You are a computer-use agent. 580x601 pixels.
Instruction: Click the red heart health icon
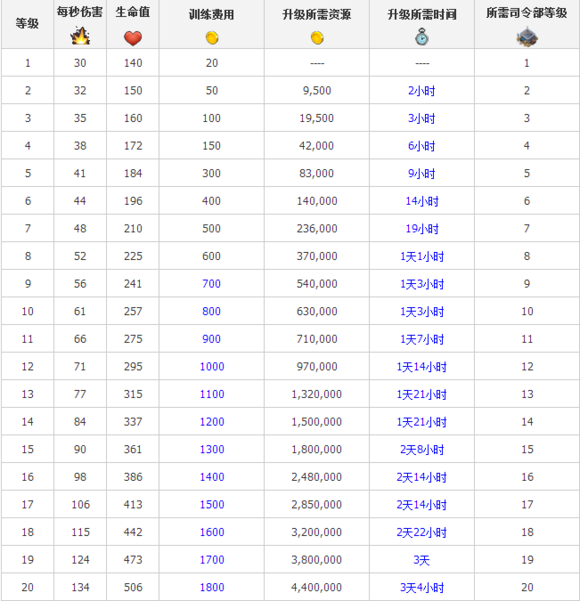point(133,38)
